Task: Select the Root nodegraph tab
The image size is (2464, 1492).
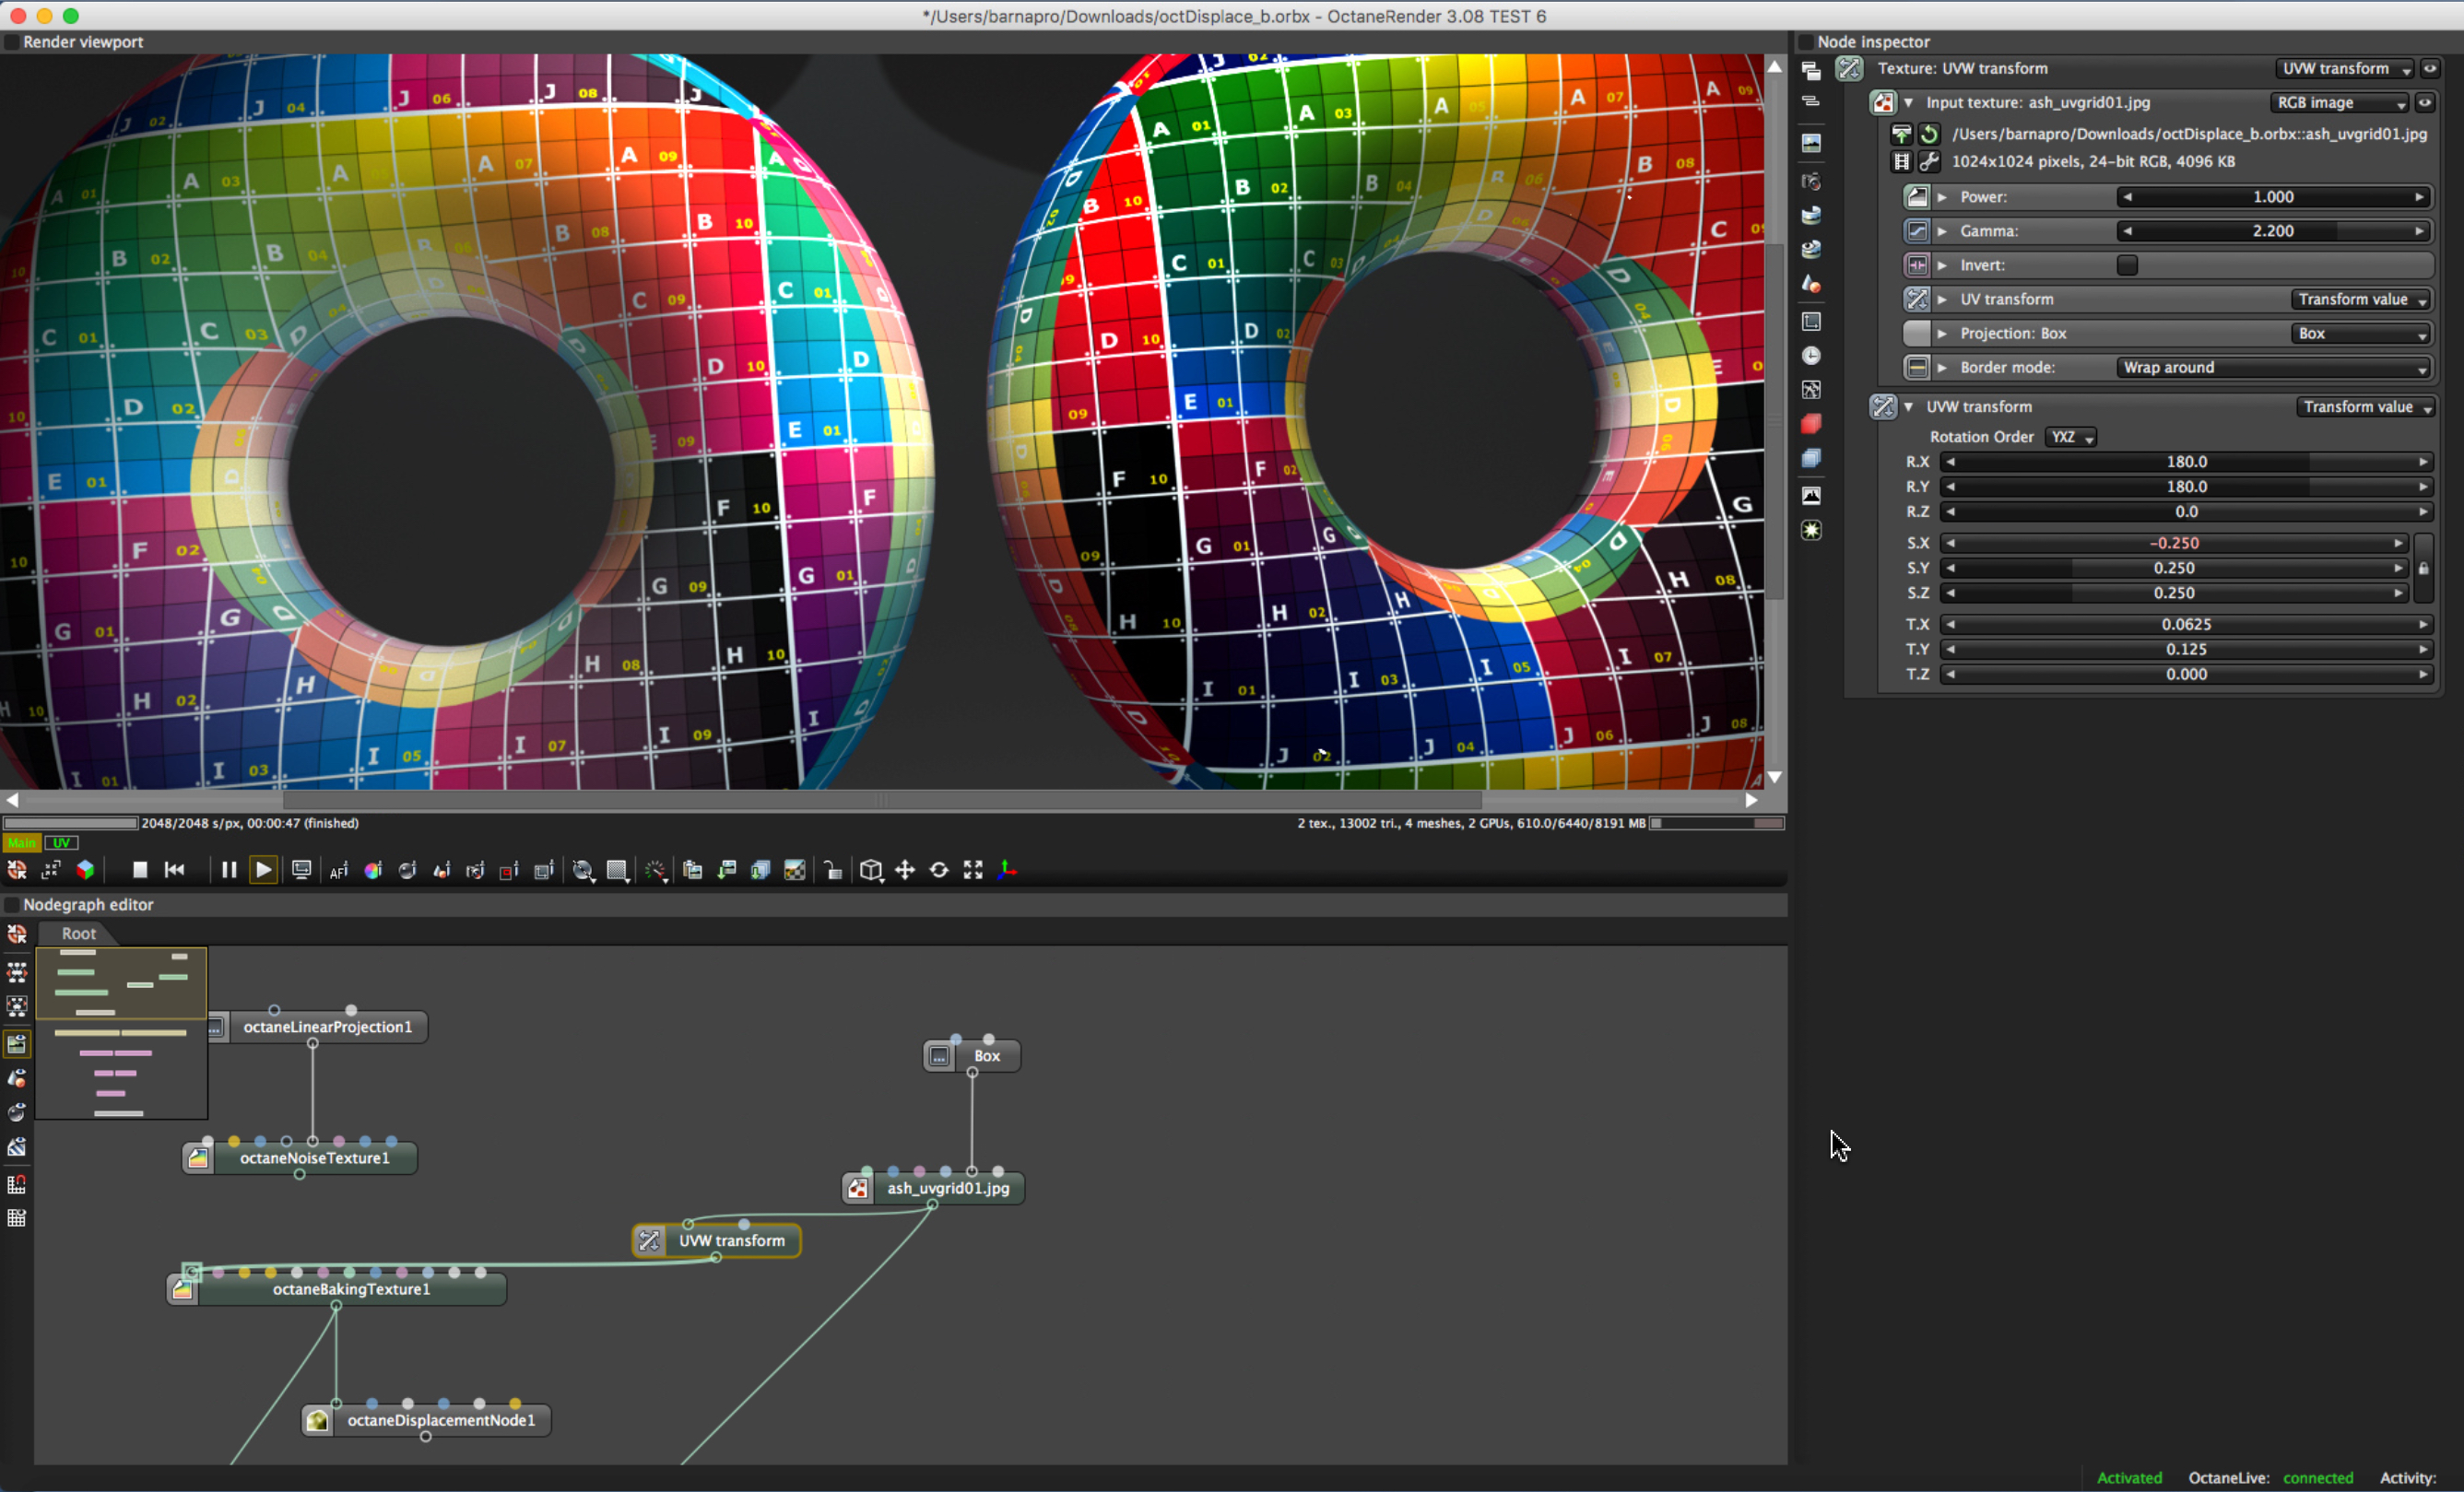Action: [78, 933]
